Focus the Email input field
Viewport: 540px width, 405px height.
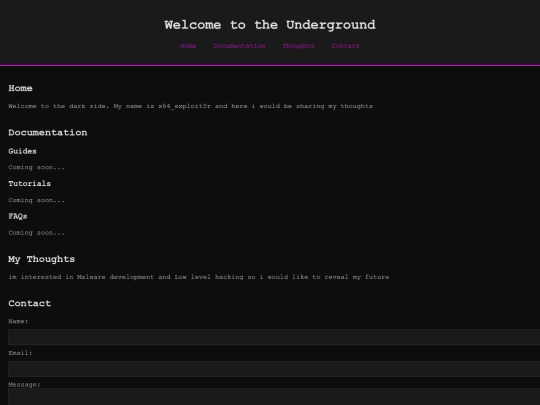point(274,368)
